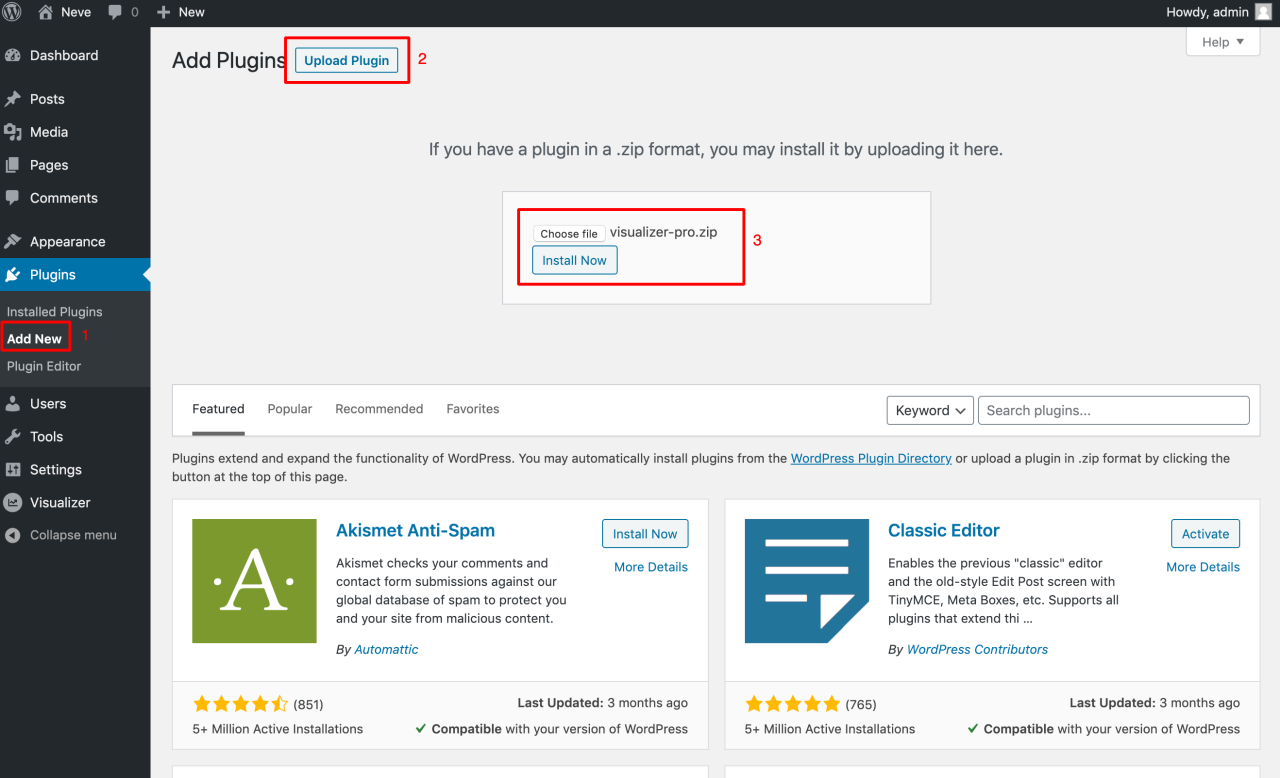Install Akismet Anti-Spam now

pyautogui.click(x=645, y=533)
